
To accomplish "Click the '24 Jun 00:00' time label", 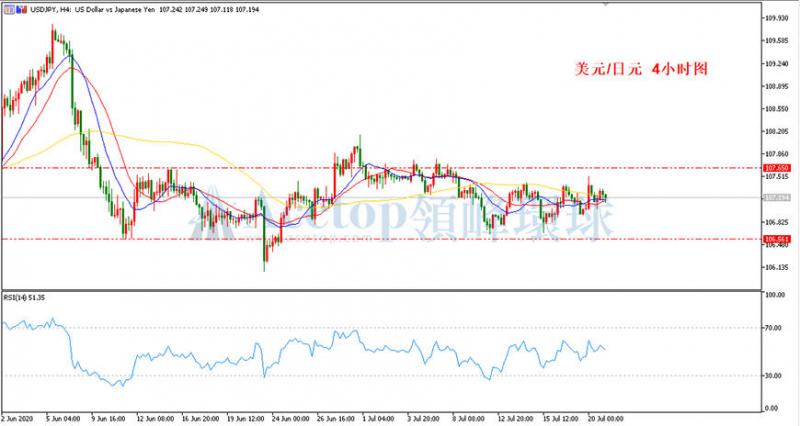I will click(291, 419).
